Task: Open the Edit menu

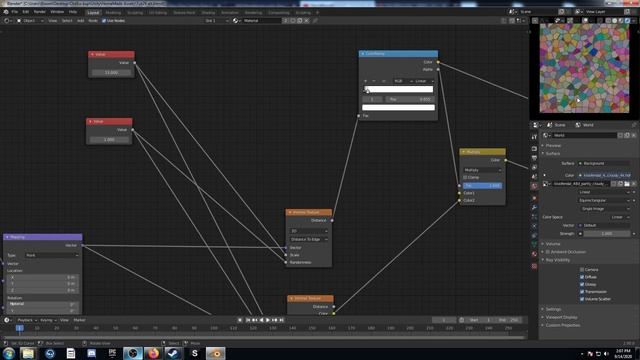Action: click(26, 12)
